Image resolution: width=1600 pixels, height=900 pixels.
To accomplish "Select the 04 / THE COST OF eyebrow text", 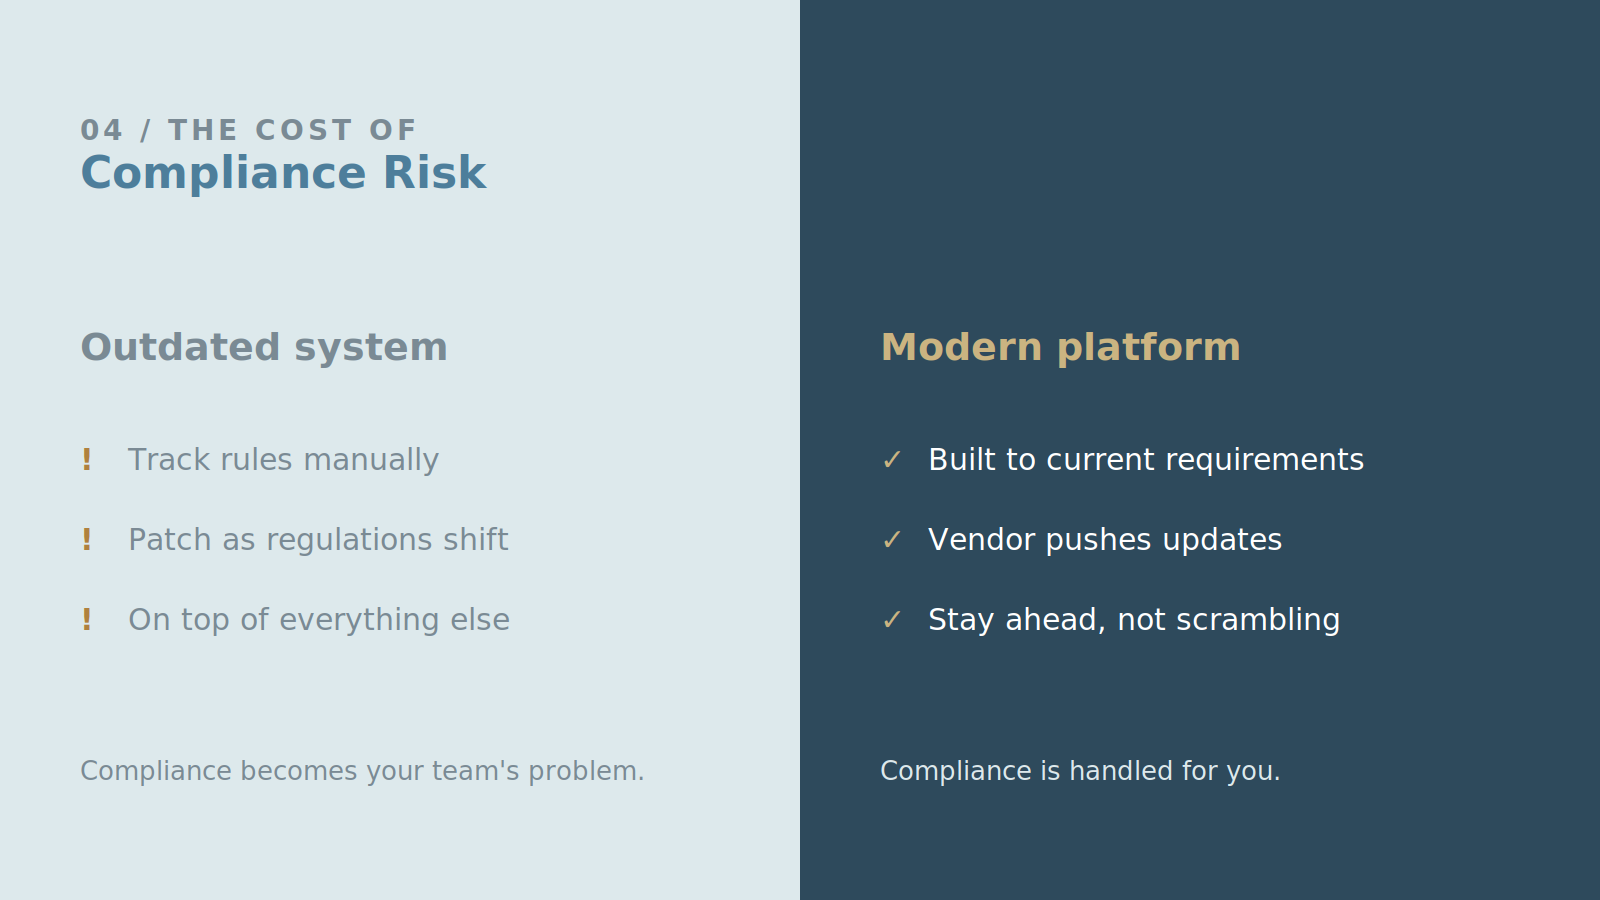I will pos(248,130).
